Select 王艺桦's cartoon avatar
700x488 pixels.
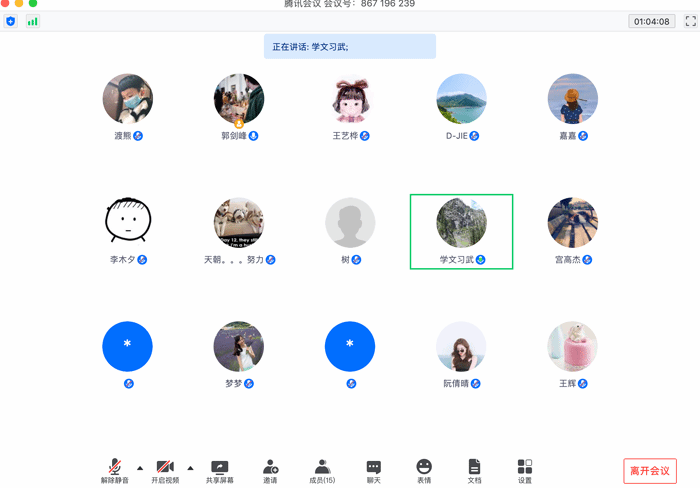tap(350, 99)
